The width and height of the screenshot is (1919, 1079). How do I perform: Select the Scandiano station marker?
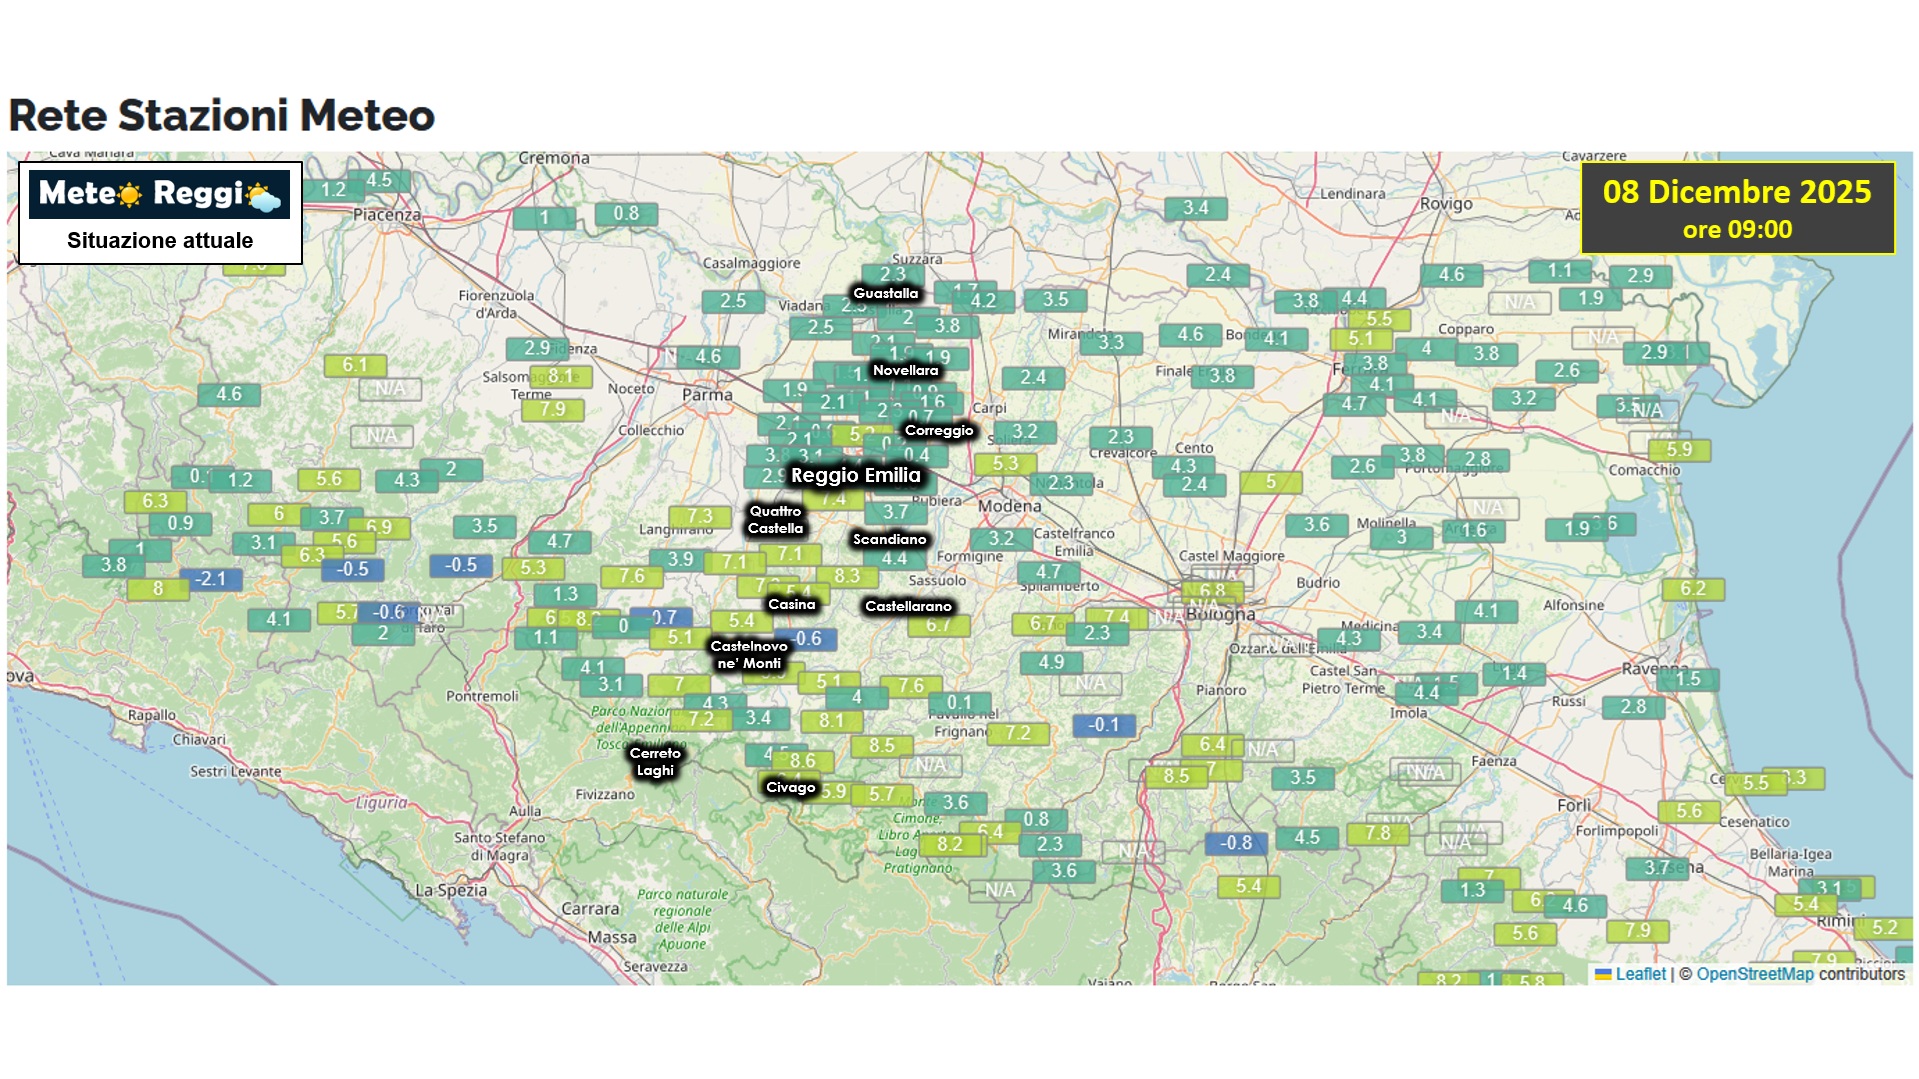click(889, 539)
